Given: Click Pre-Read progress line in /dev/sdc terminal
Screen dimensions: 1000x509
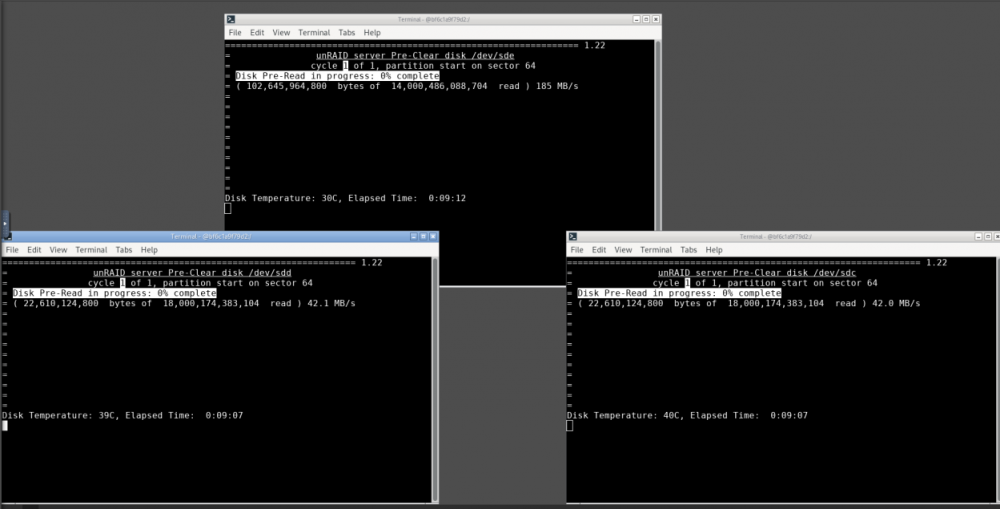Looking at the screenshot, I should click(679, 293).
